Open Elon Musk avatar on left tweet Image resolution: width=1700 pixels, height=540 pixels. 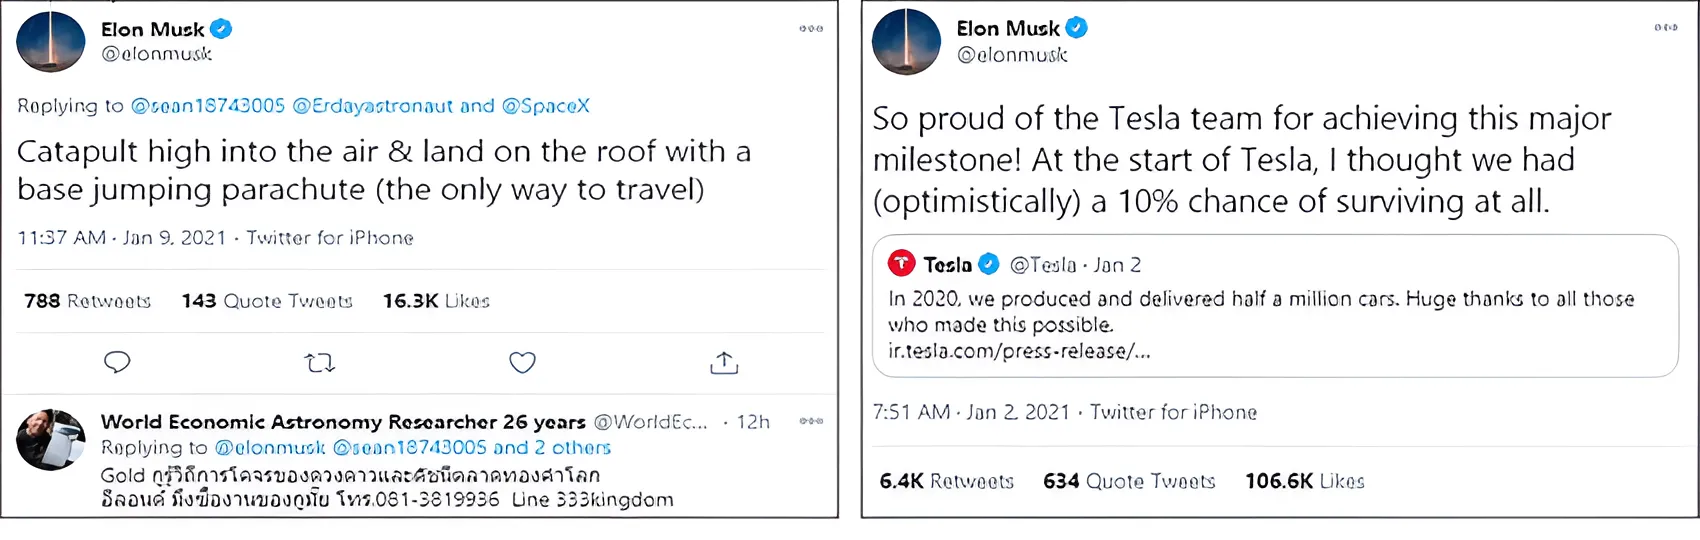51,42
